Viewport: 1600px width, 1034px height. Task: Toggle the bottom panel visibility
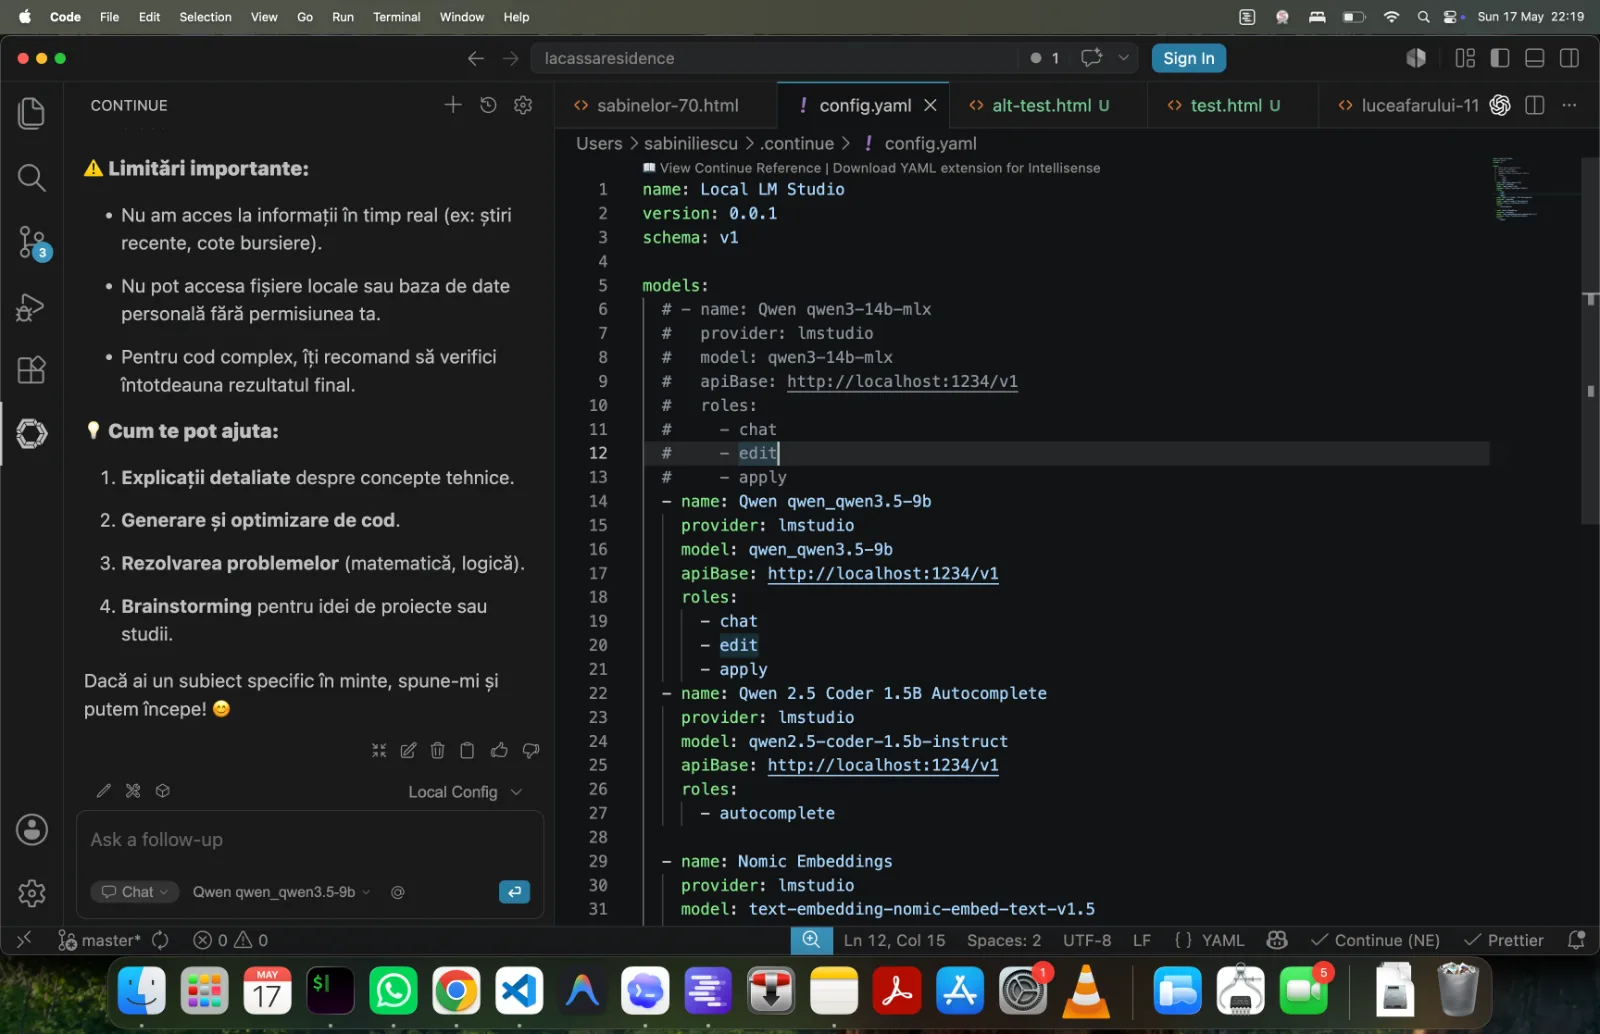click(x=1534, y=58)
